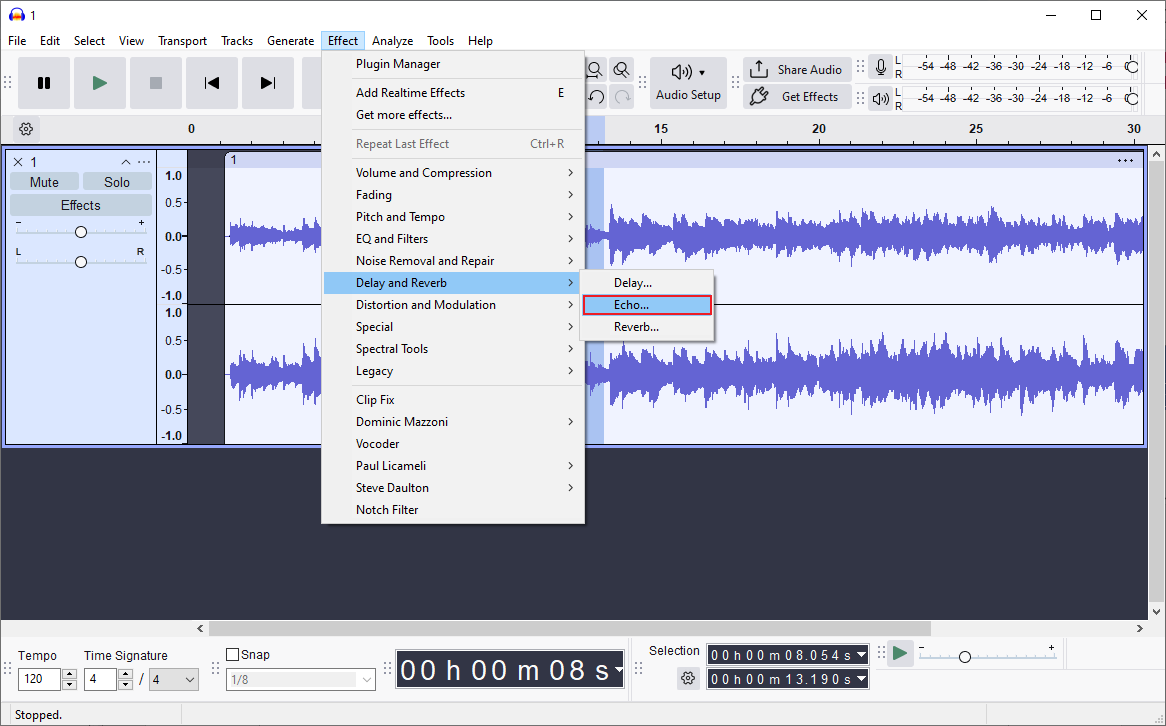Click the Pause playback button
The image size is (1166, 726).
coord(44,83)
